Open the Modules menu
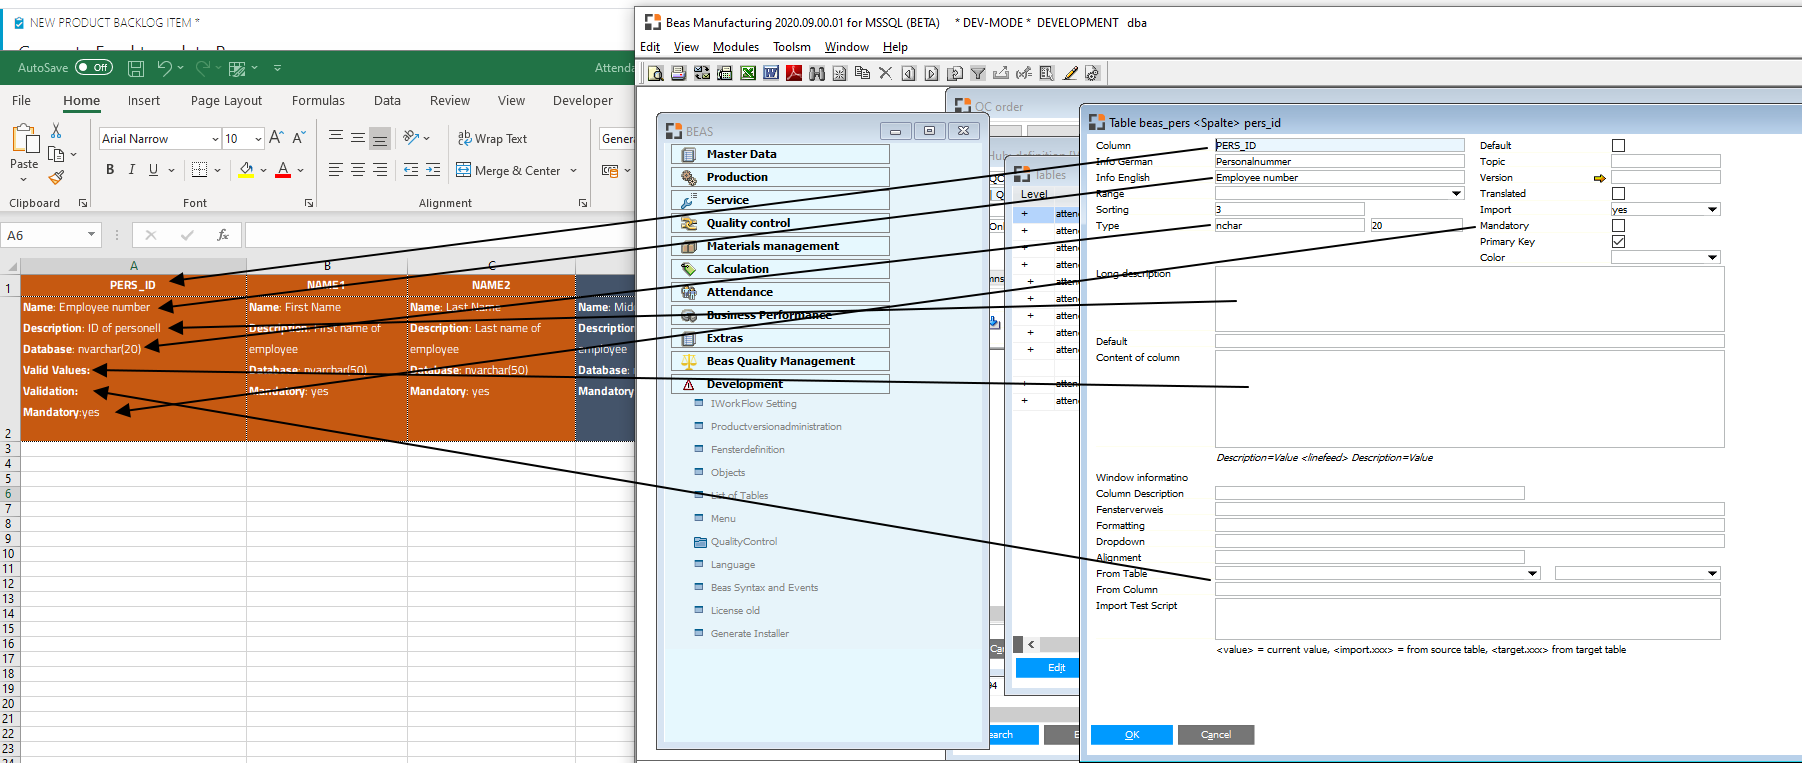The width and height of the screenshot is (1802, 763). click(735, 47)
